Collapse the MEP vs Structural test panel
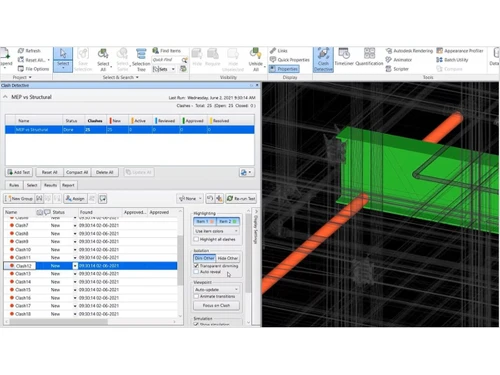 tap(5, 97)
